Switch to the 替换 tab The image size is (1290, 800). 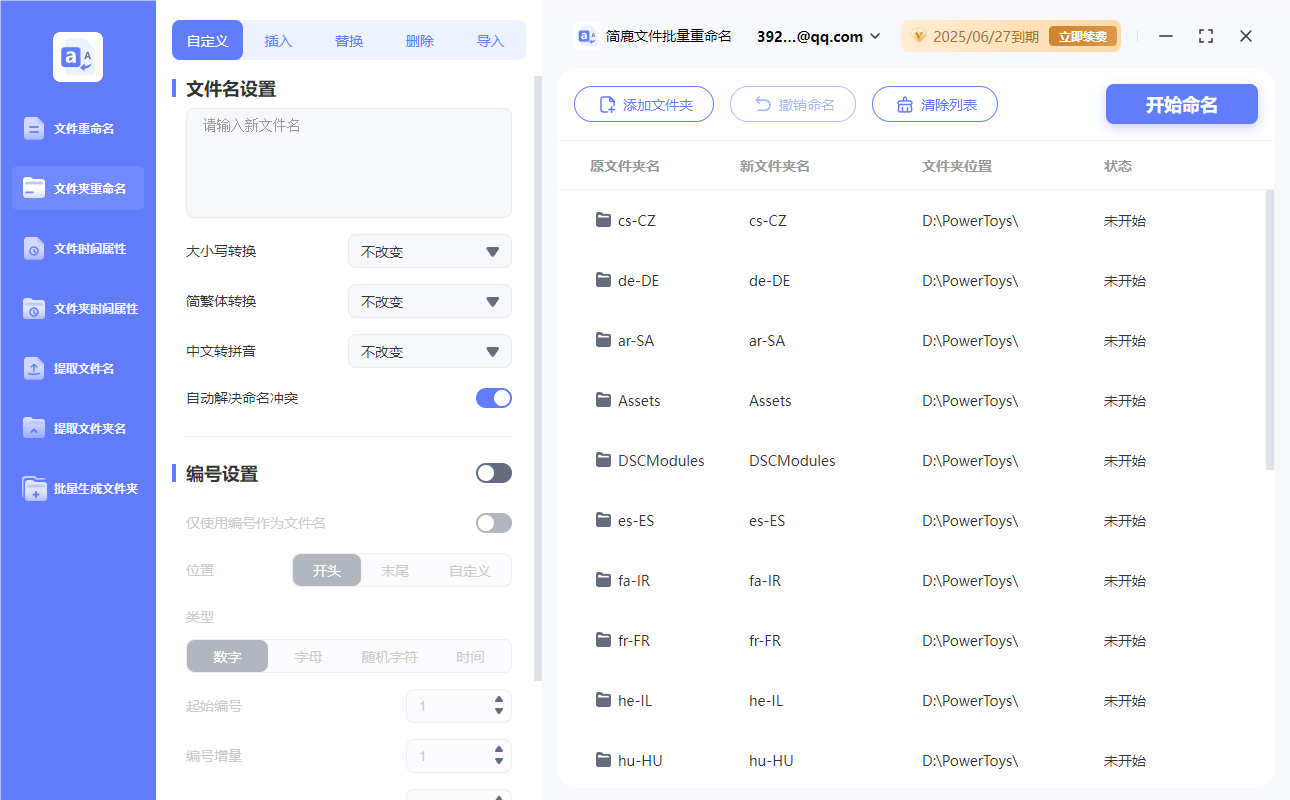(x=348, y=40)
